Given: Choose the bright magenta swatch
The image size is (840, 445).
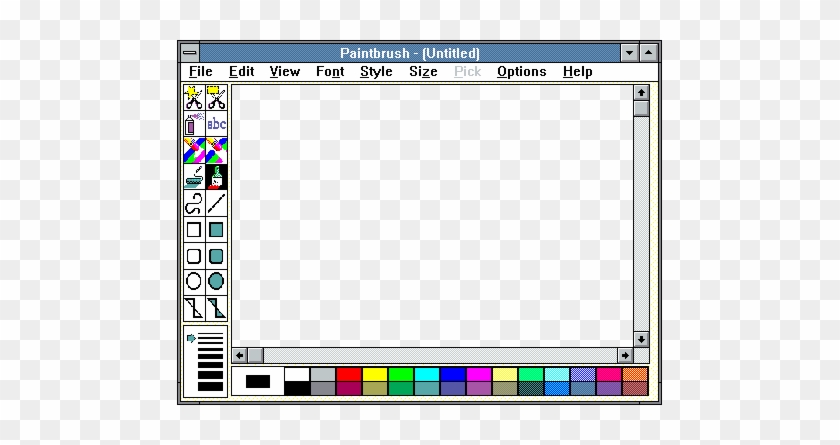Looking at the screenshot, I should [x=479, y=374].
